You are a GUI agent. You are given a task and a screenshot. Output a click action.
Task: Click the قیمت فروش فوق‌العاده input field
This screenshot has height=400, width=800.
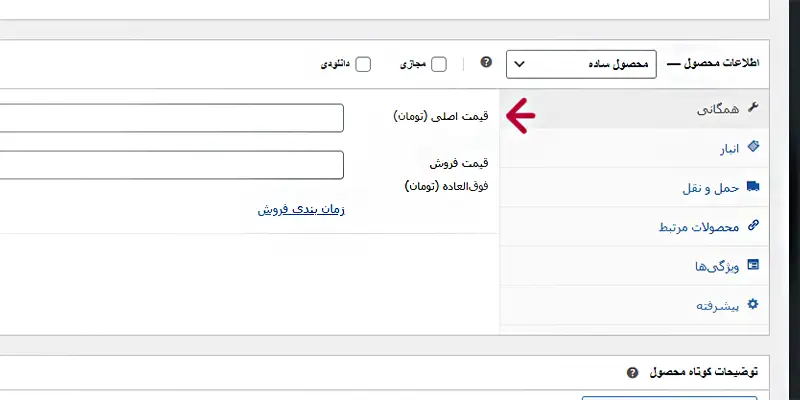(170, 164)
